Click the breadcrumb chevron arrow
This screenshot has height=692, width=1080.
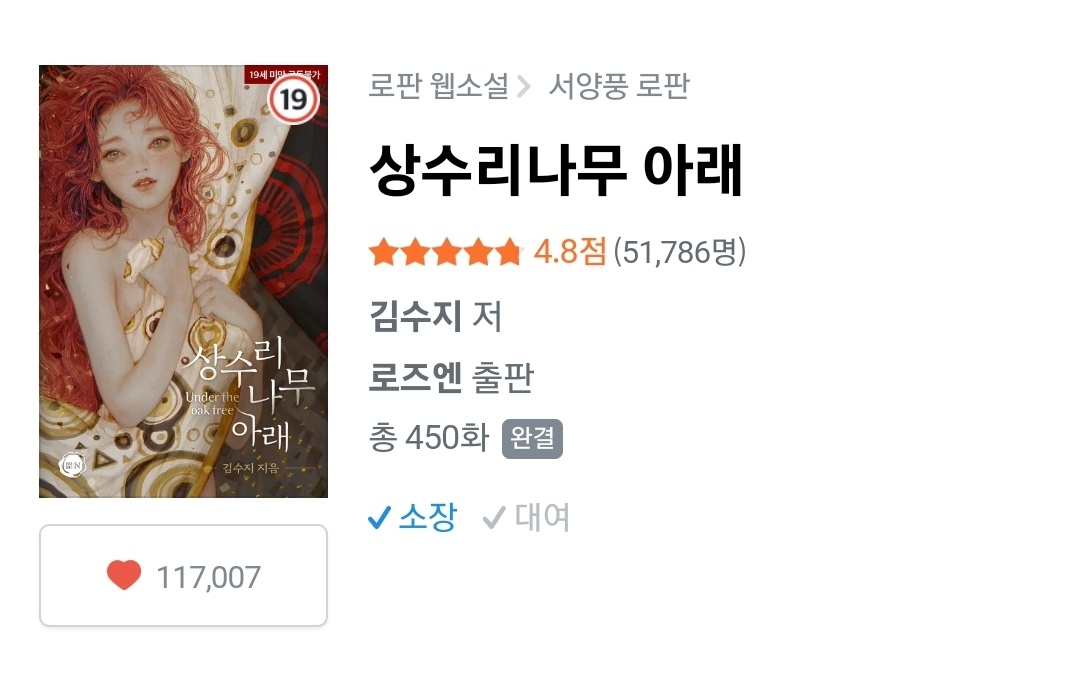click(x=524, y=87)
